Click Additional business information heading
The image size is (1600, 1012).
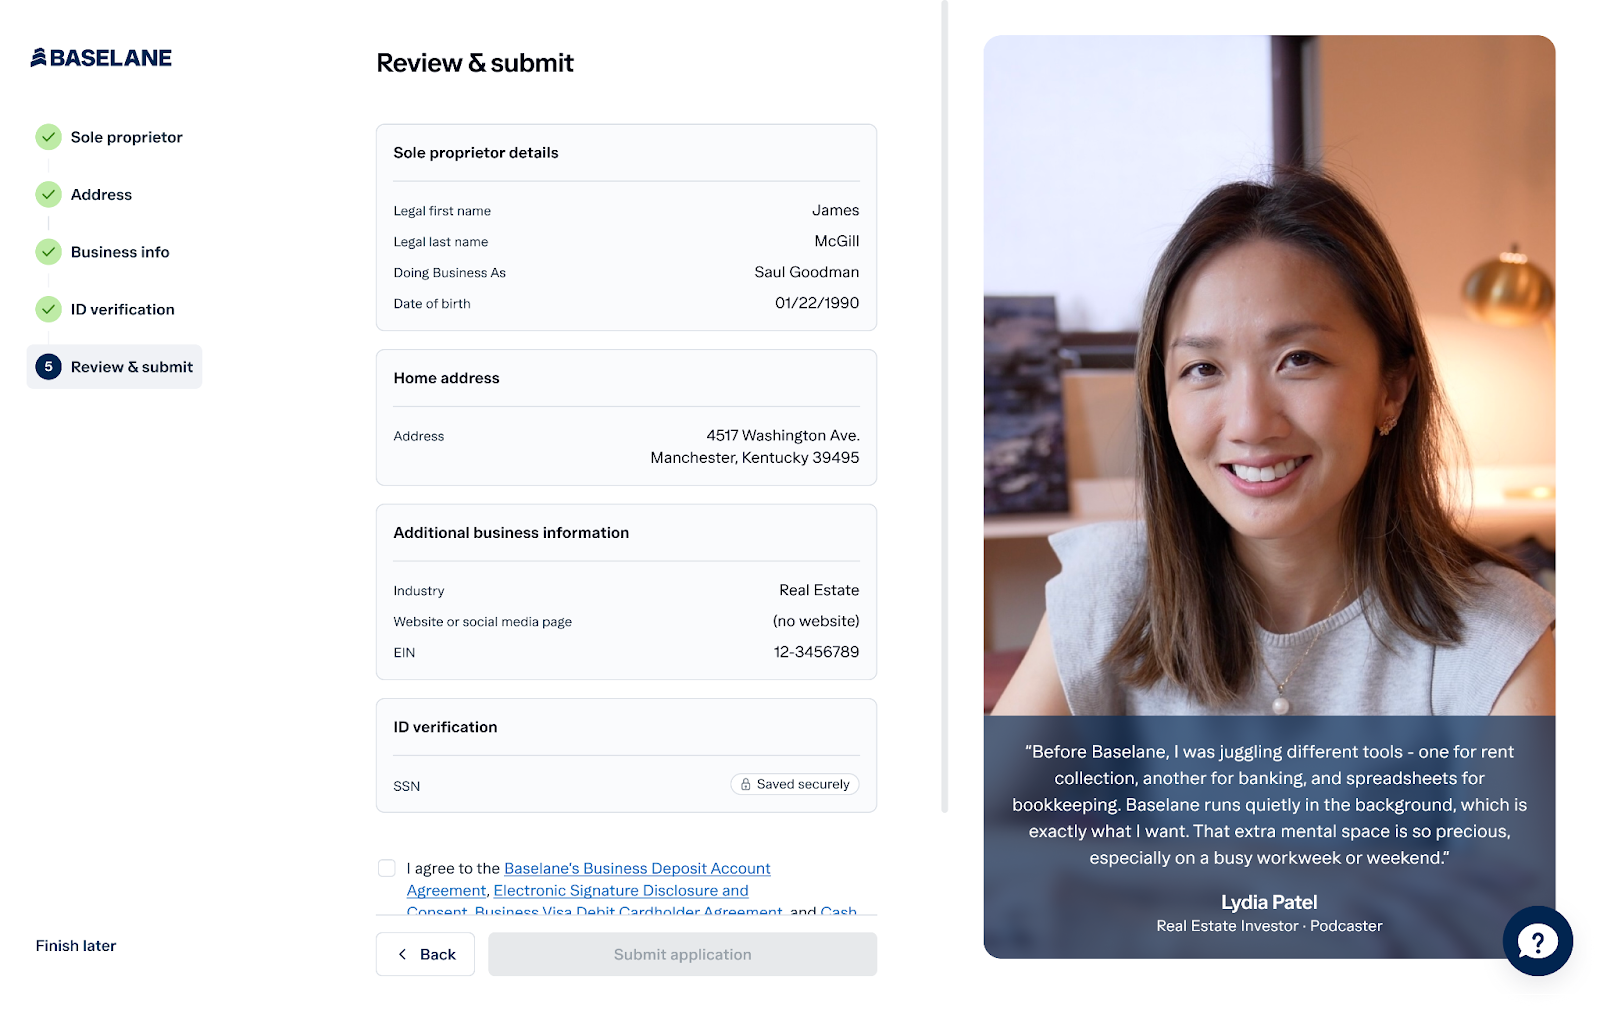511,533
